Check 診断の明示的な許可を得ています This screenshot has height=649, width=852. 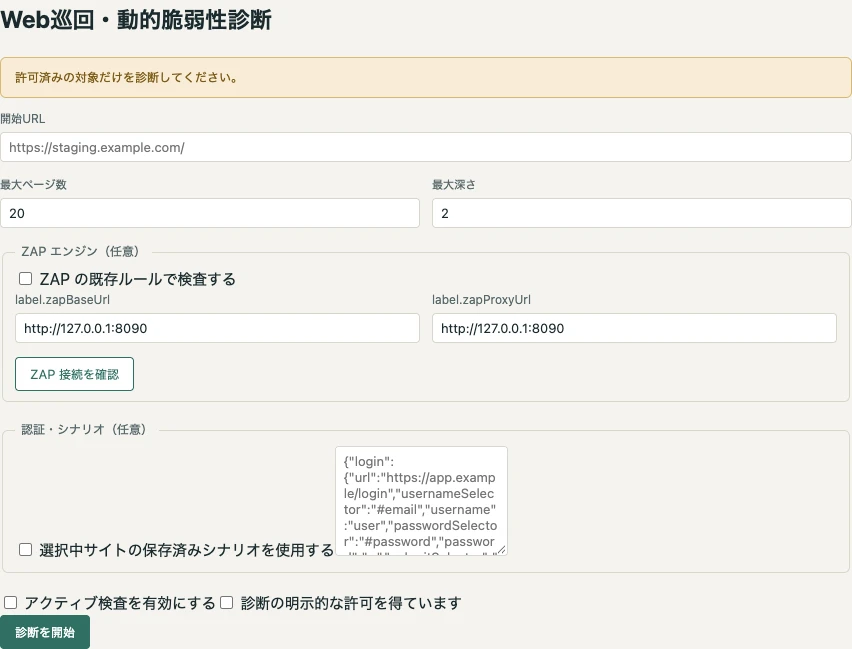pyautogui.click(x=227, y=602)
